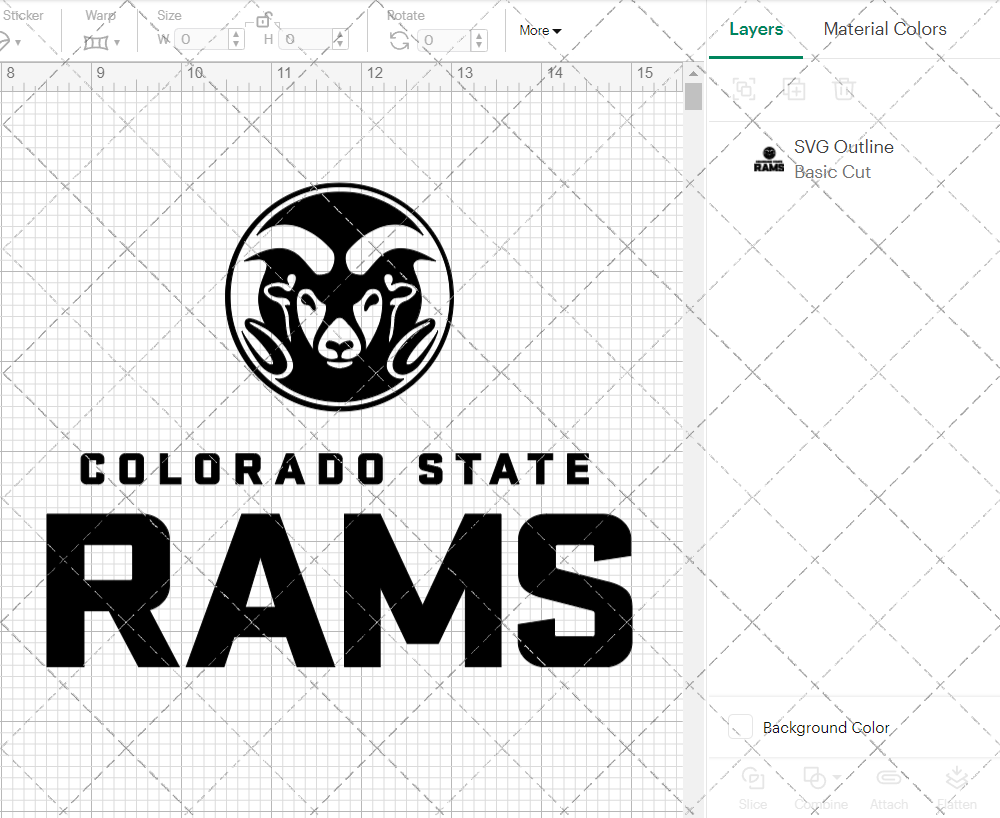Click the Rotate angle input field
1000x818 pixels.
445,40
